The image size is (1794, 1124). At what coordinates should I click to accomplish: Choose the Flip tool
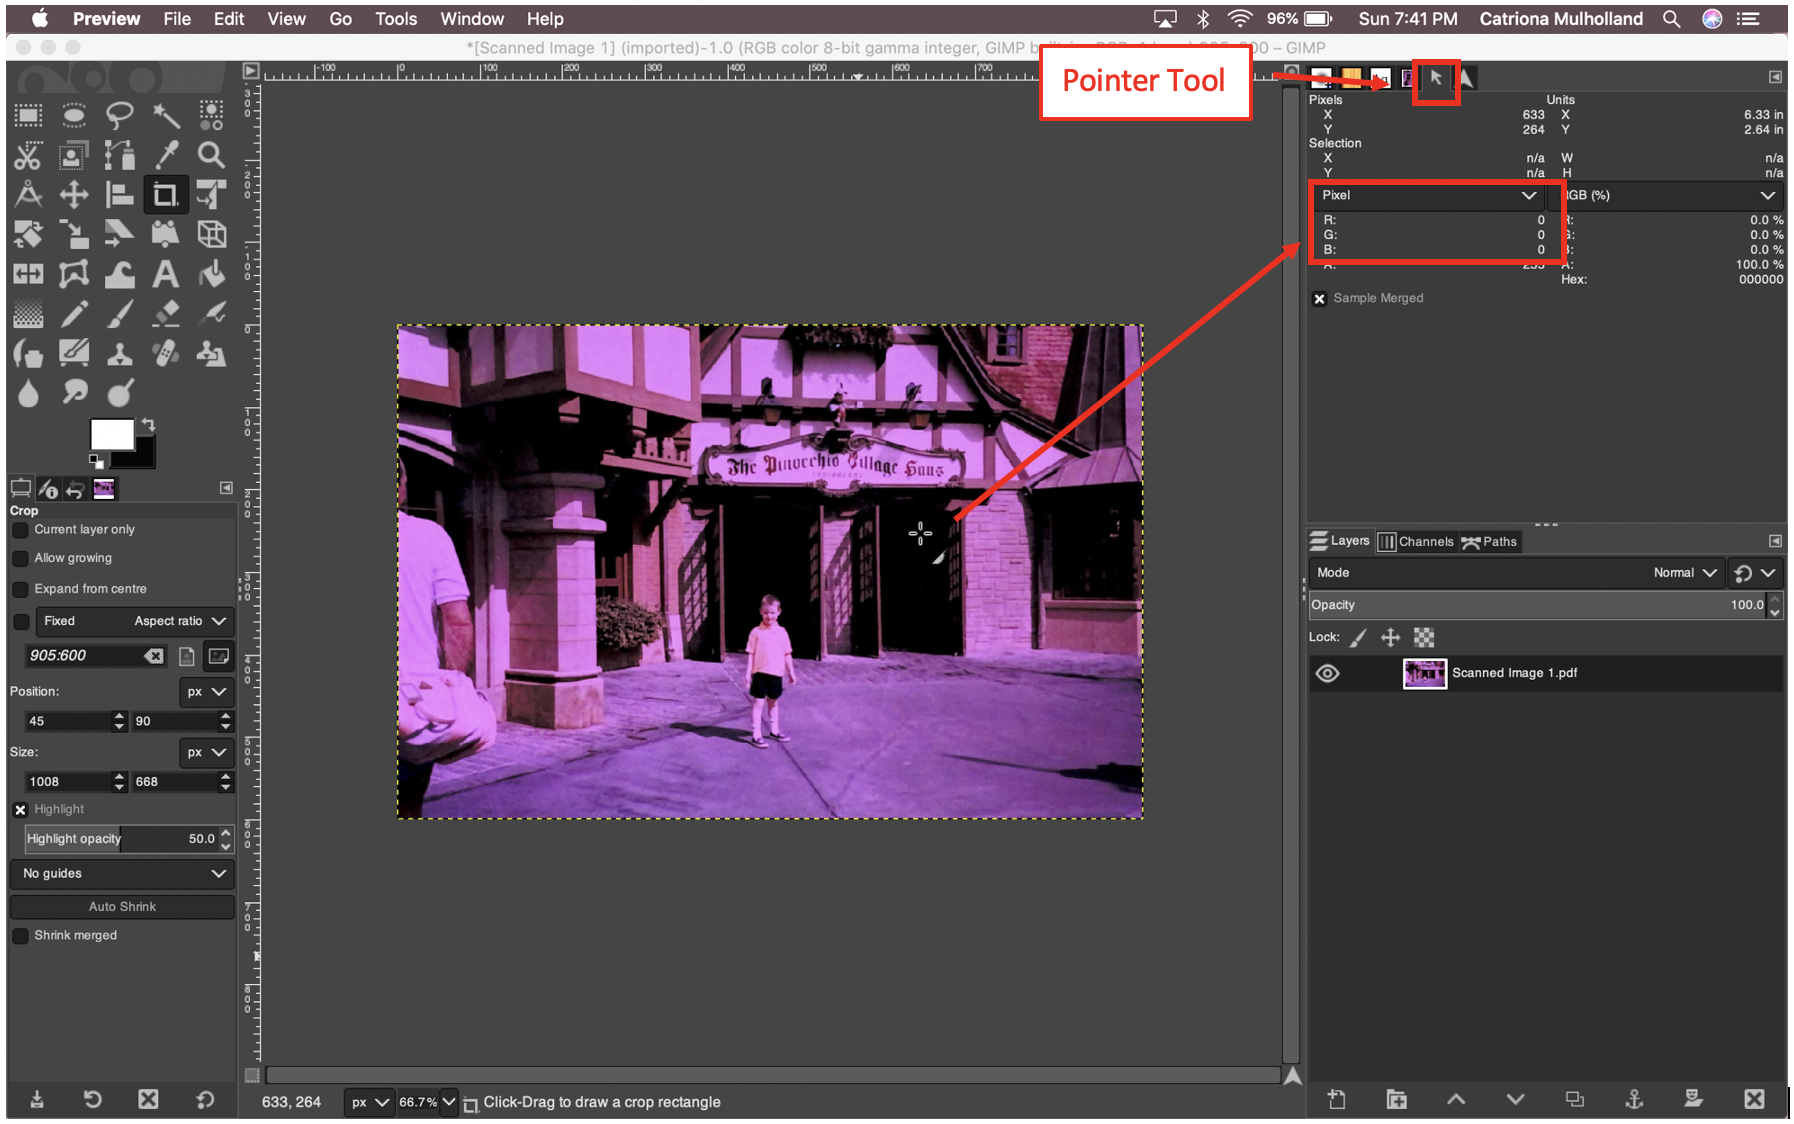click(x=28, y=274)
